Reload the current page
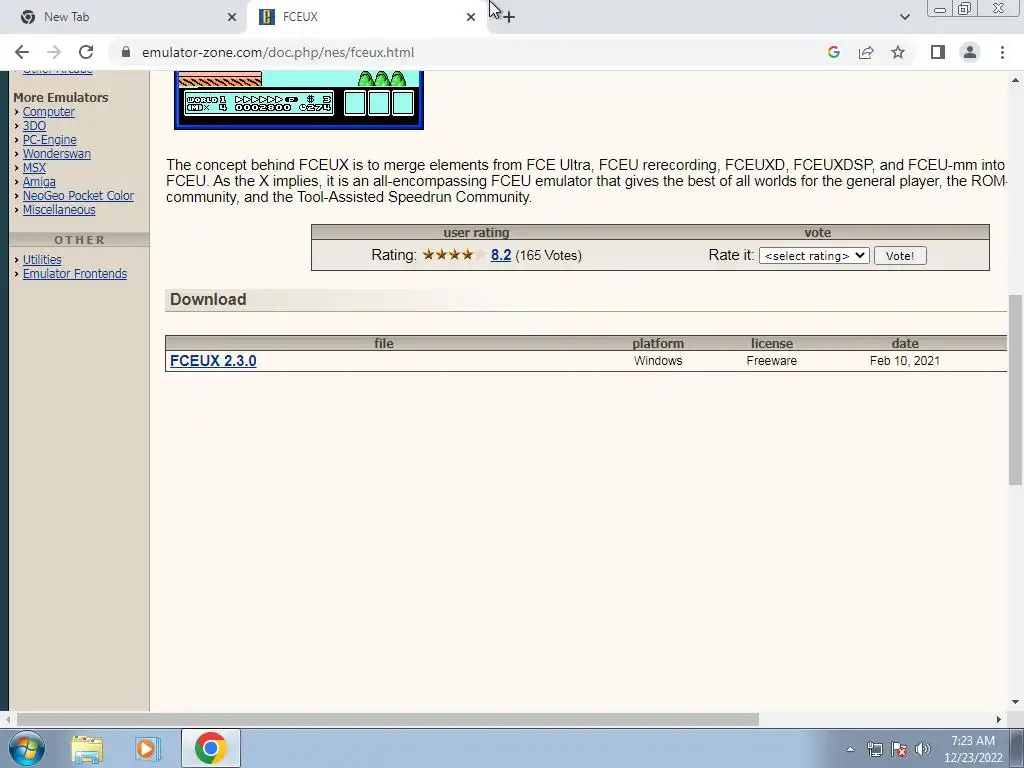 click(86, 52)
